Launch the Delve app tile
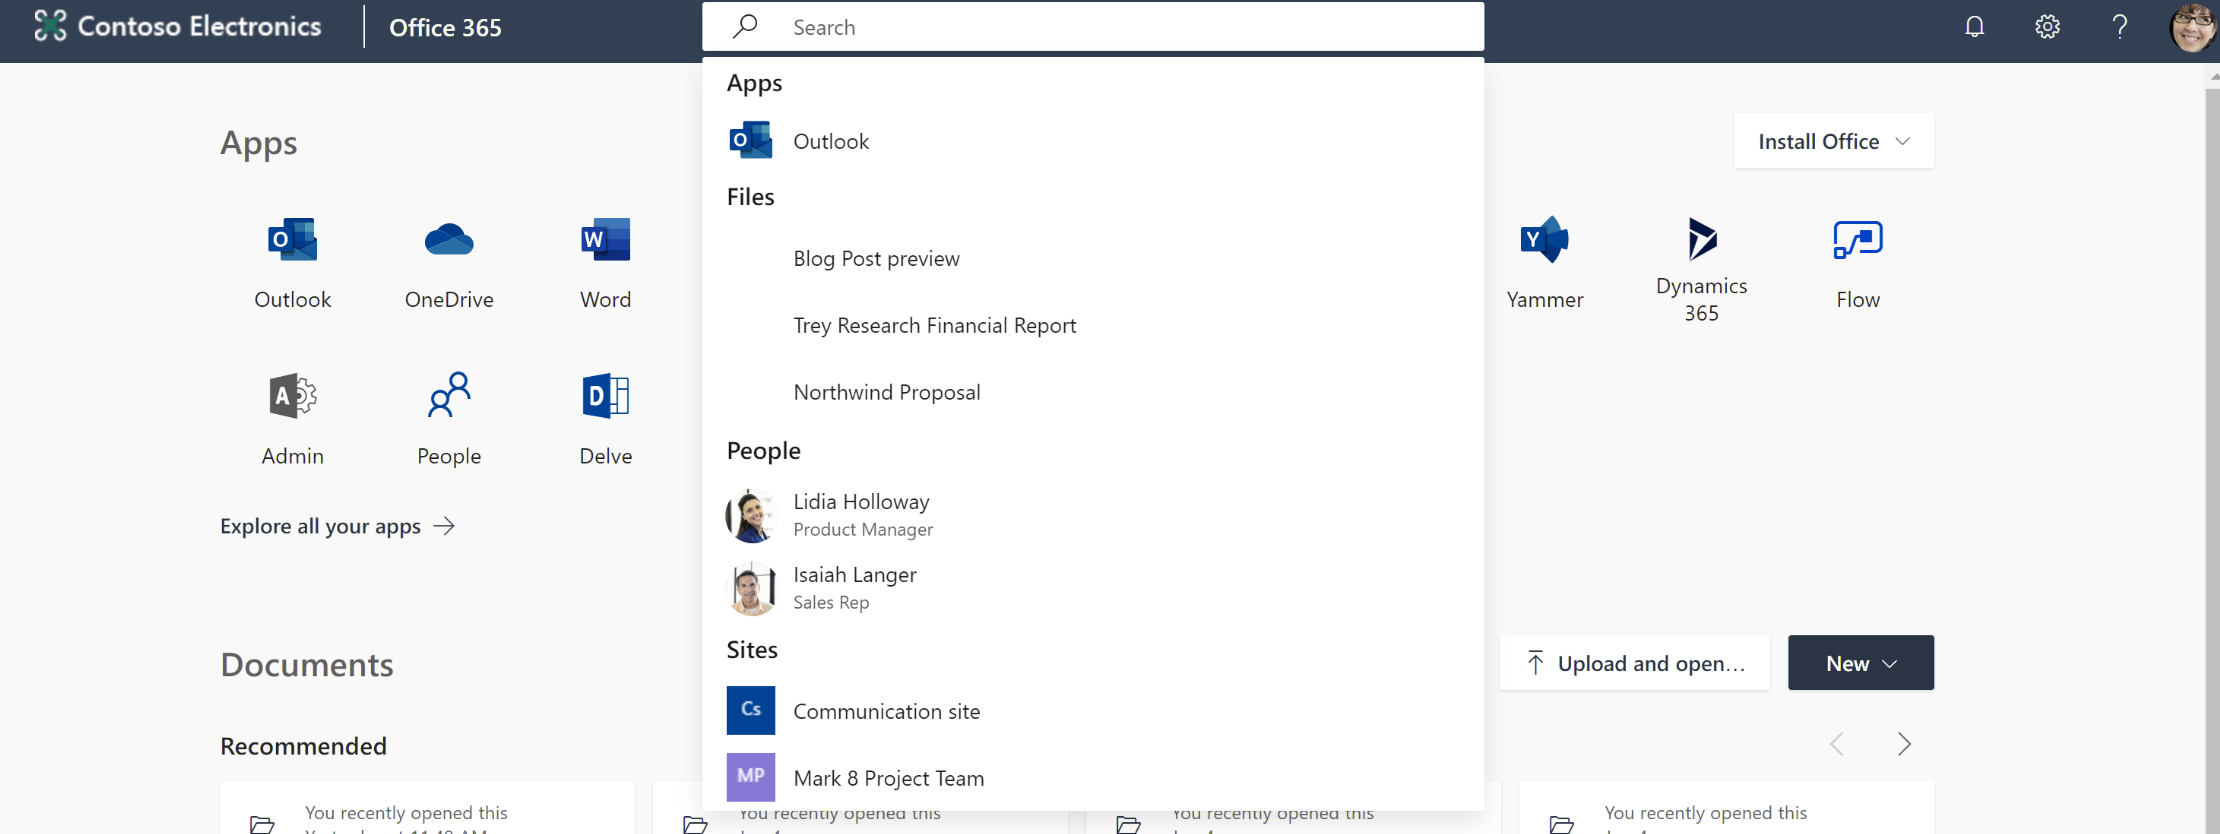Screen dimensions: 2220x834 point(605,419)
